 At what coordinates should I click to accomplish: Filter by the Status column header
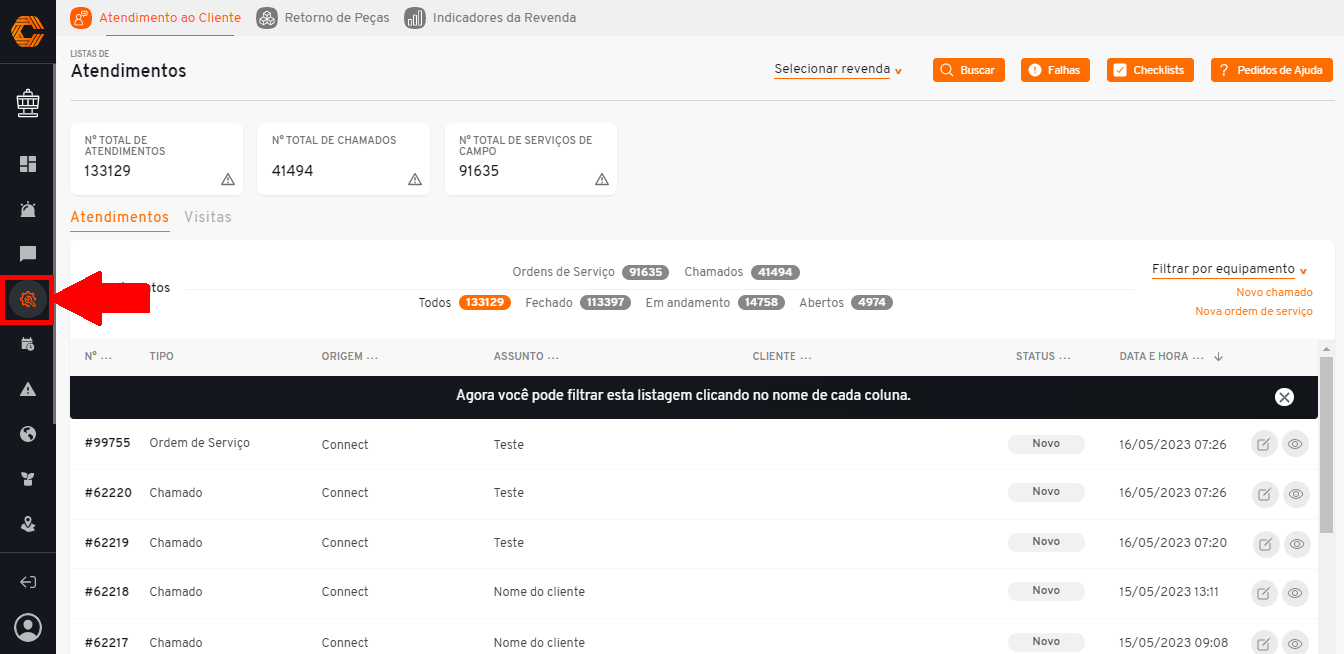1043,356
